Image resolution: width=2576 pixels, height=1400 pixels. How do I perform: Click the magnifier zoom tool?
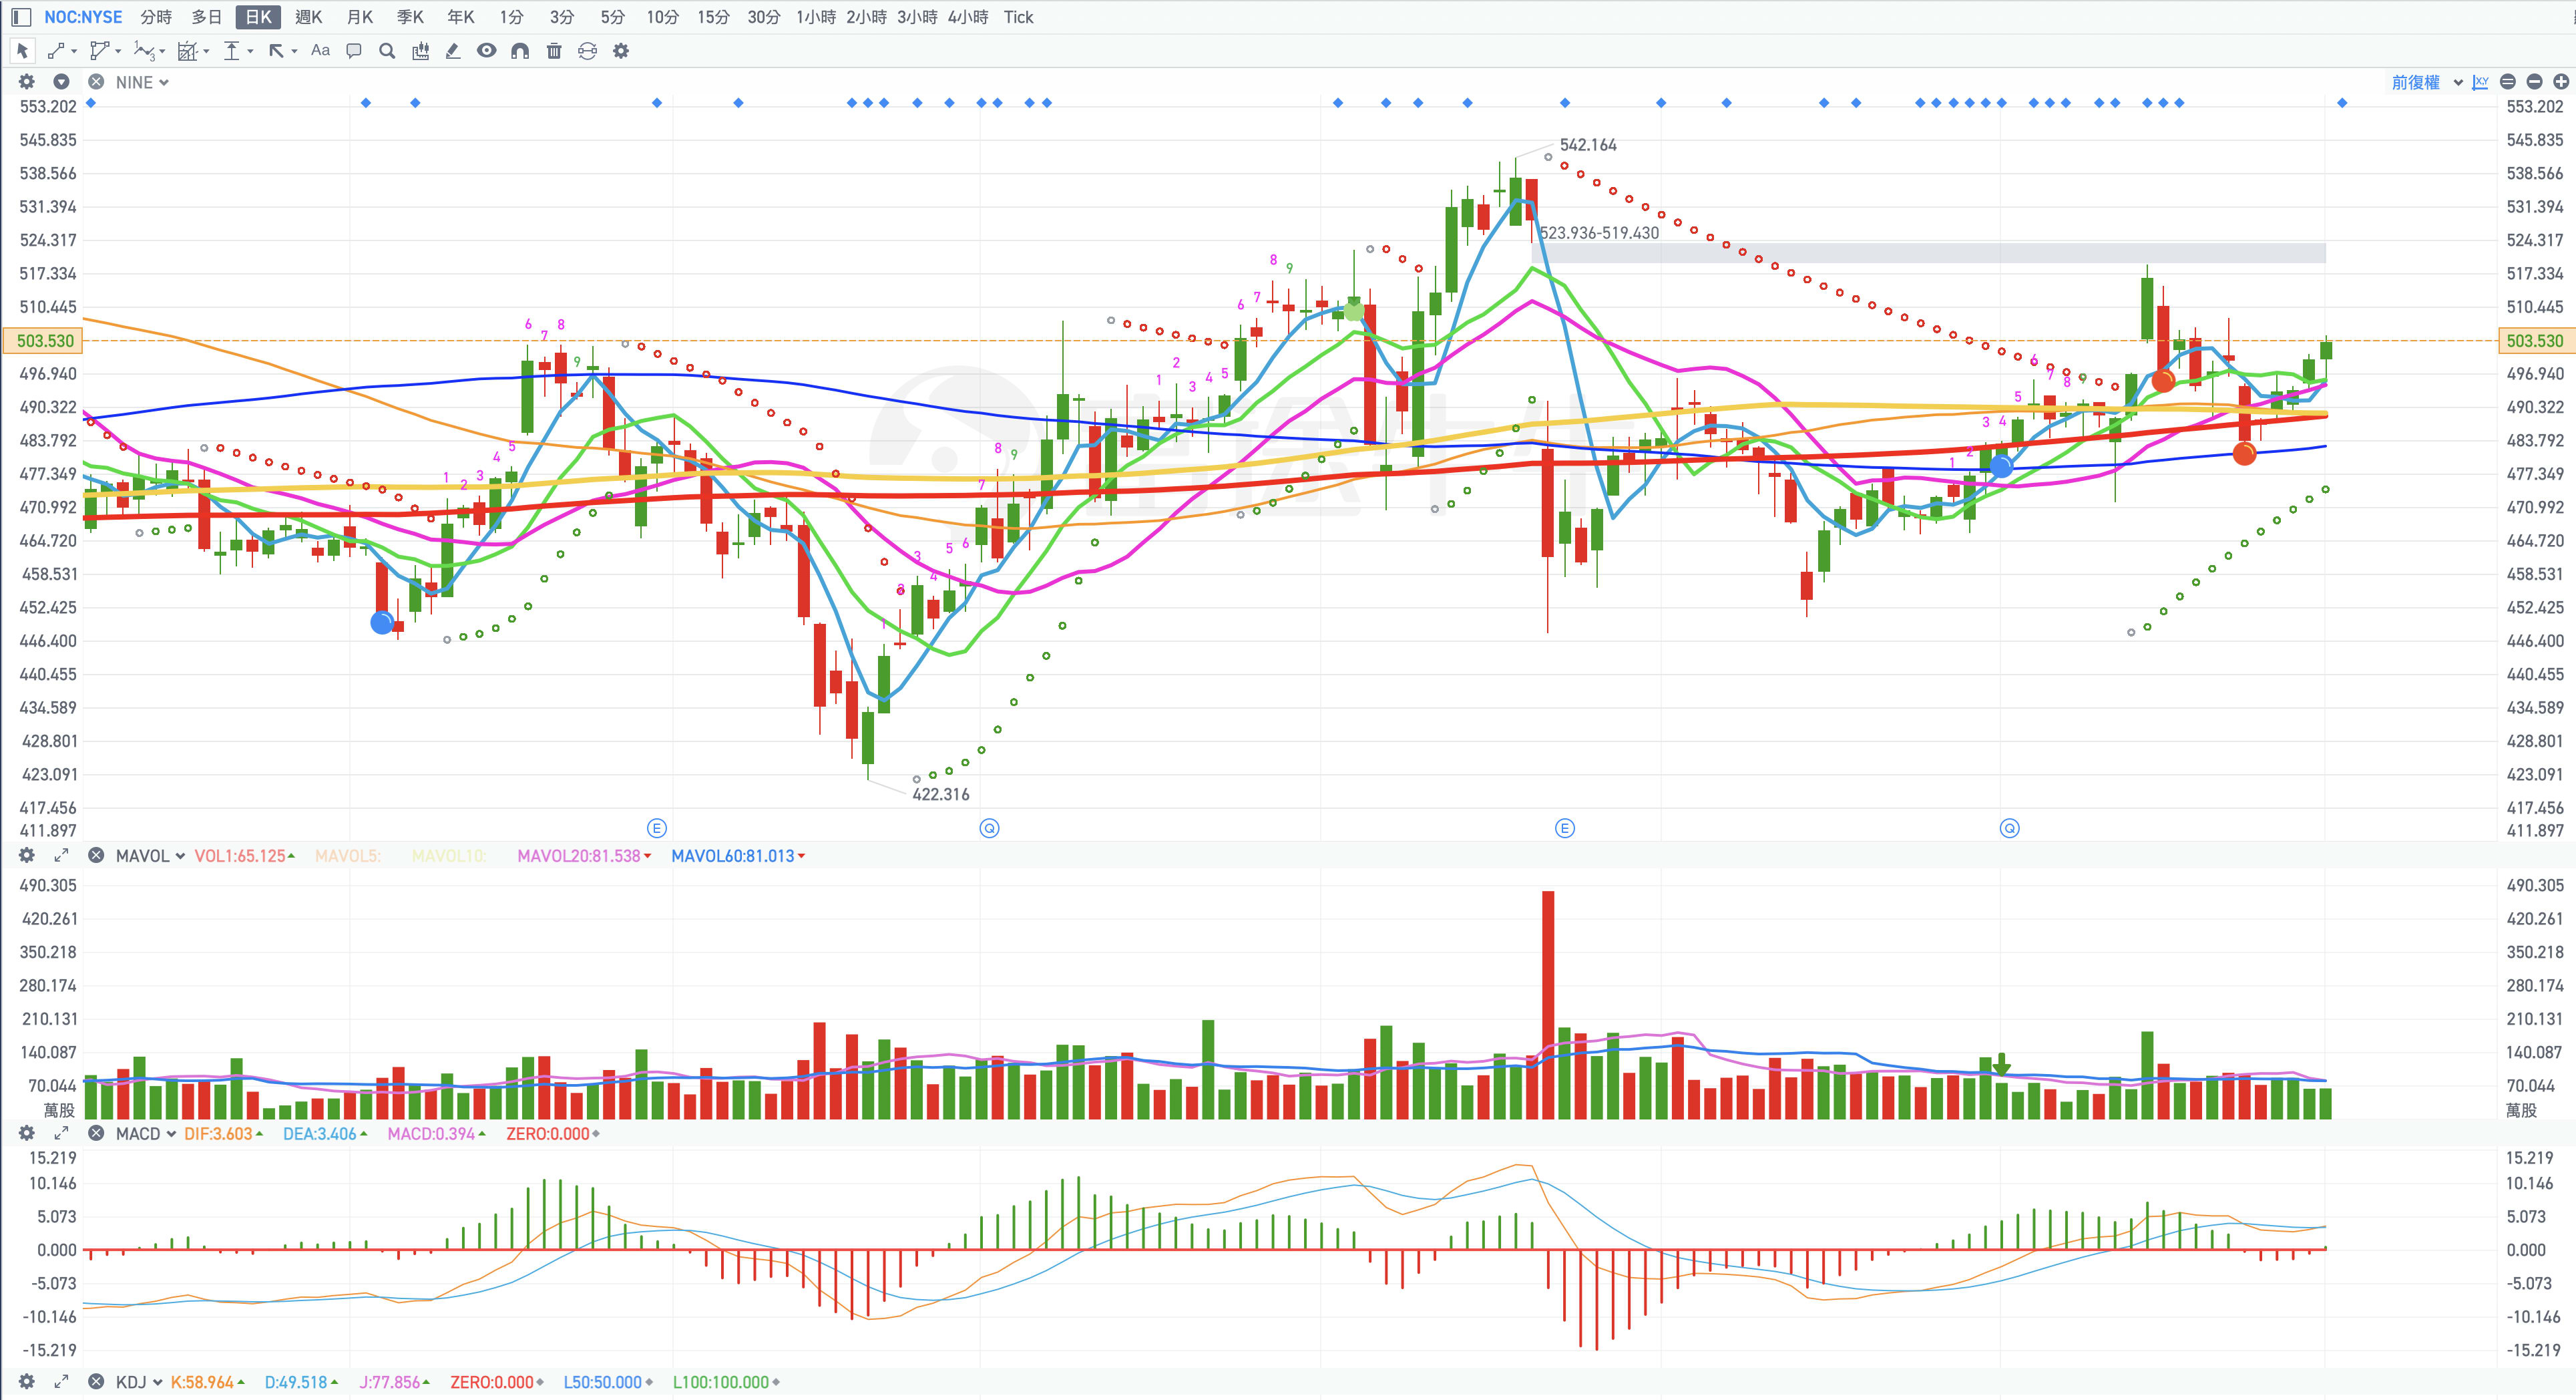coord(387,51)
